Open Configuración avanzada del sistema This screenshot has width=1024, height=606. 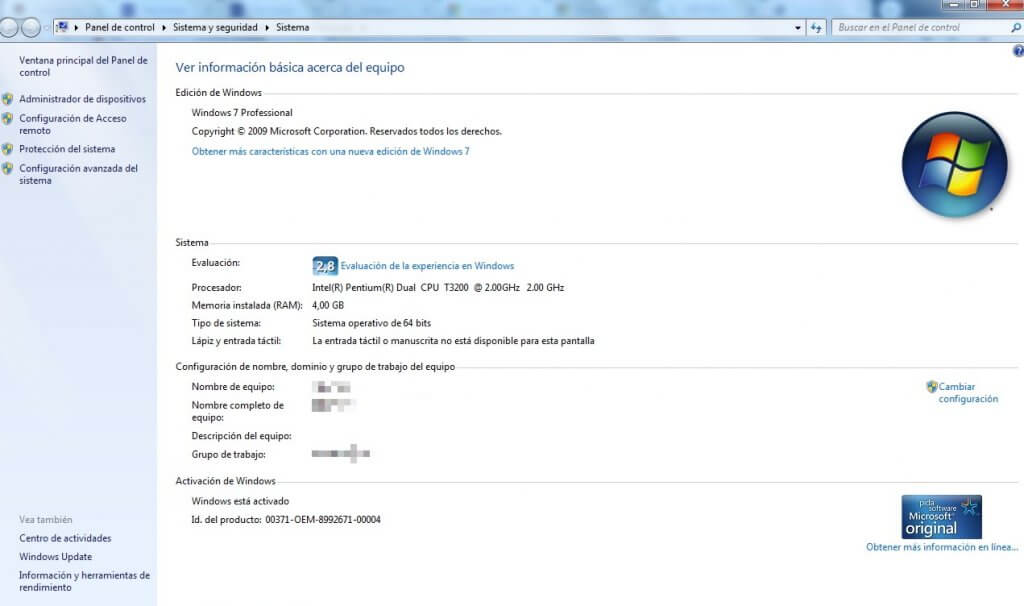[78, 174]
